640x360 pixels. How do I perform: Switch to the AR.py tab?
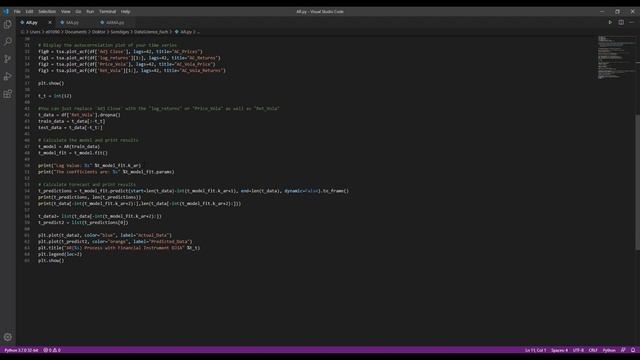tap(32, 22)
